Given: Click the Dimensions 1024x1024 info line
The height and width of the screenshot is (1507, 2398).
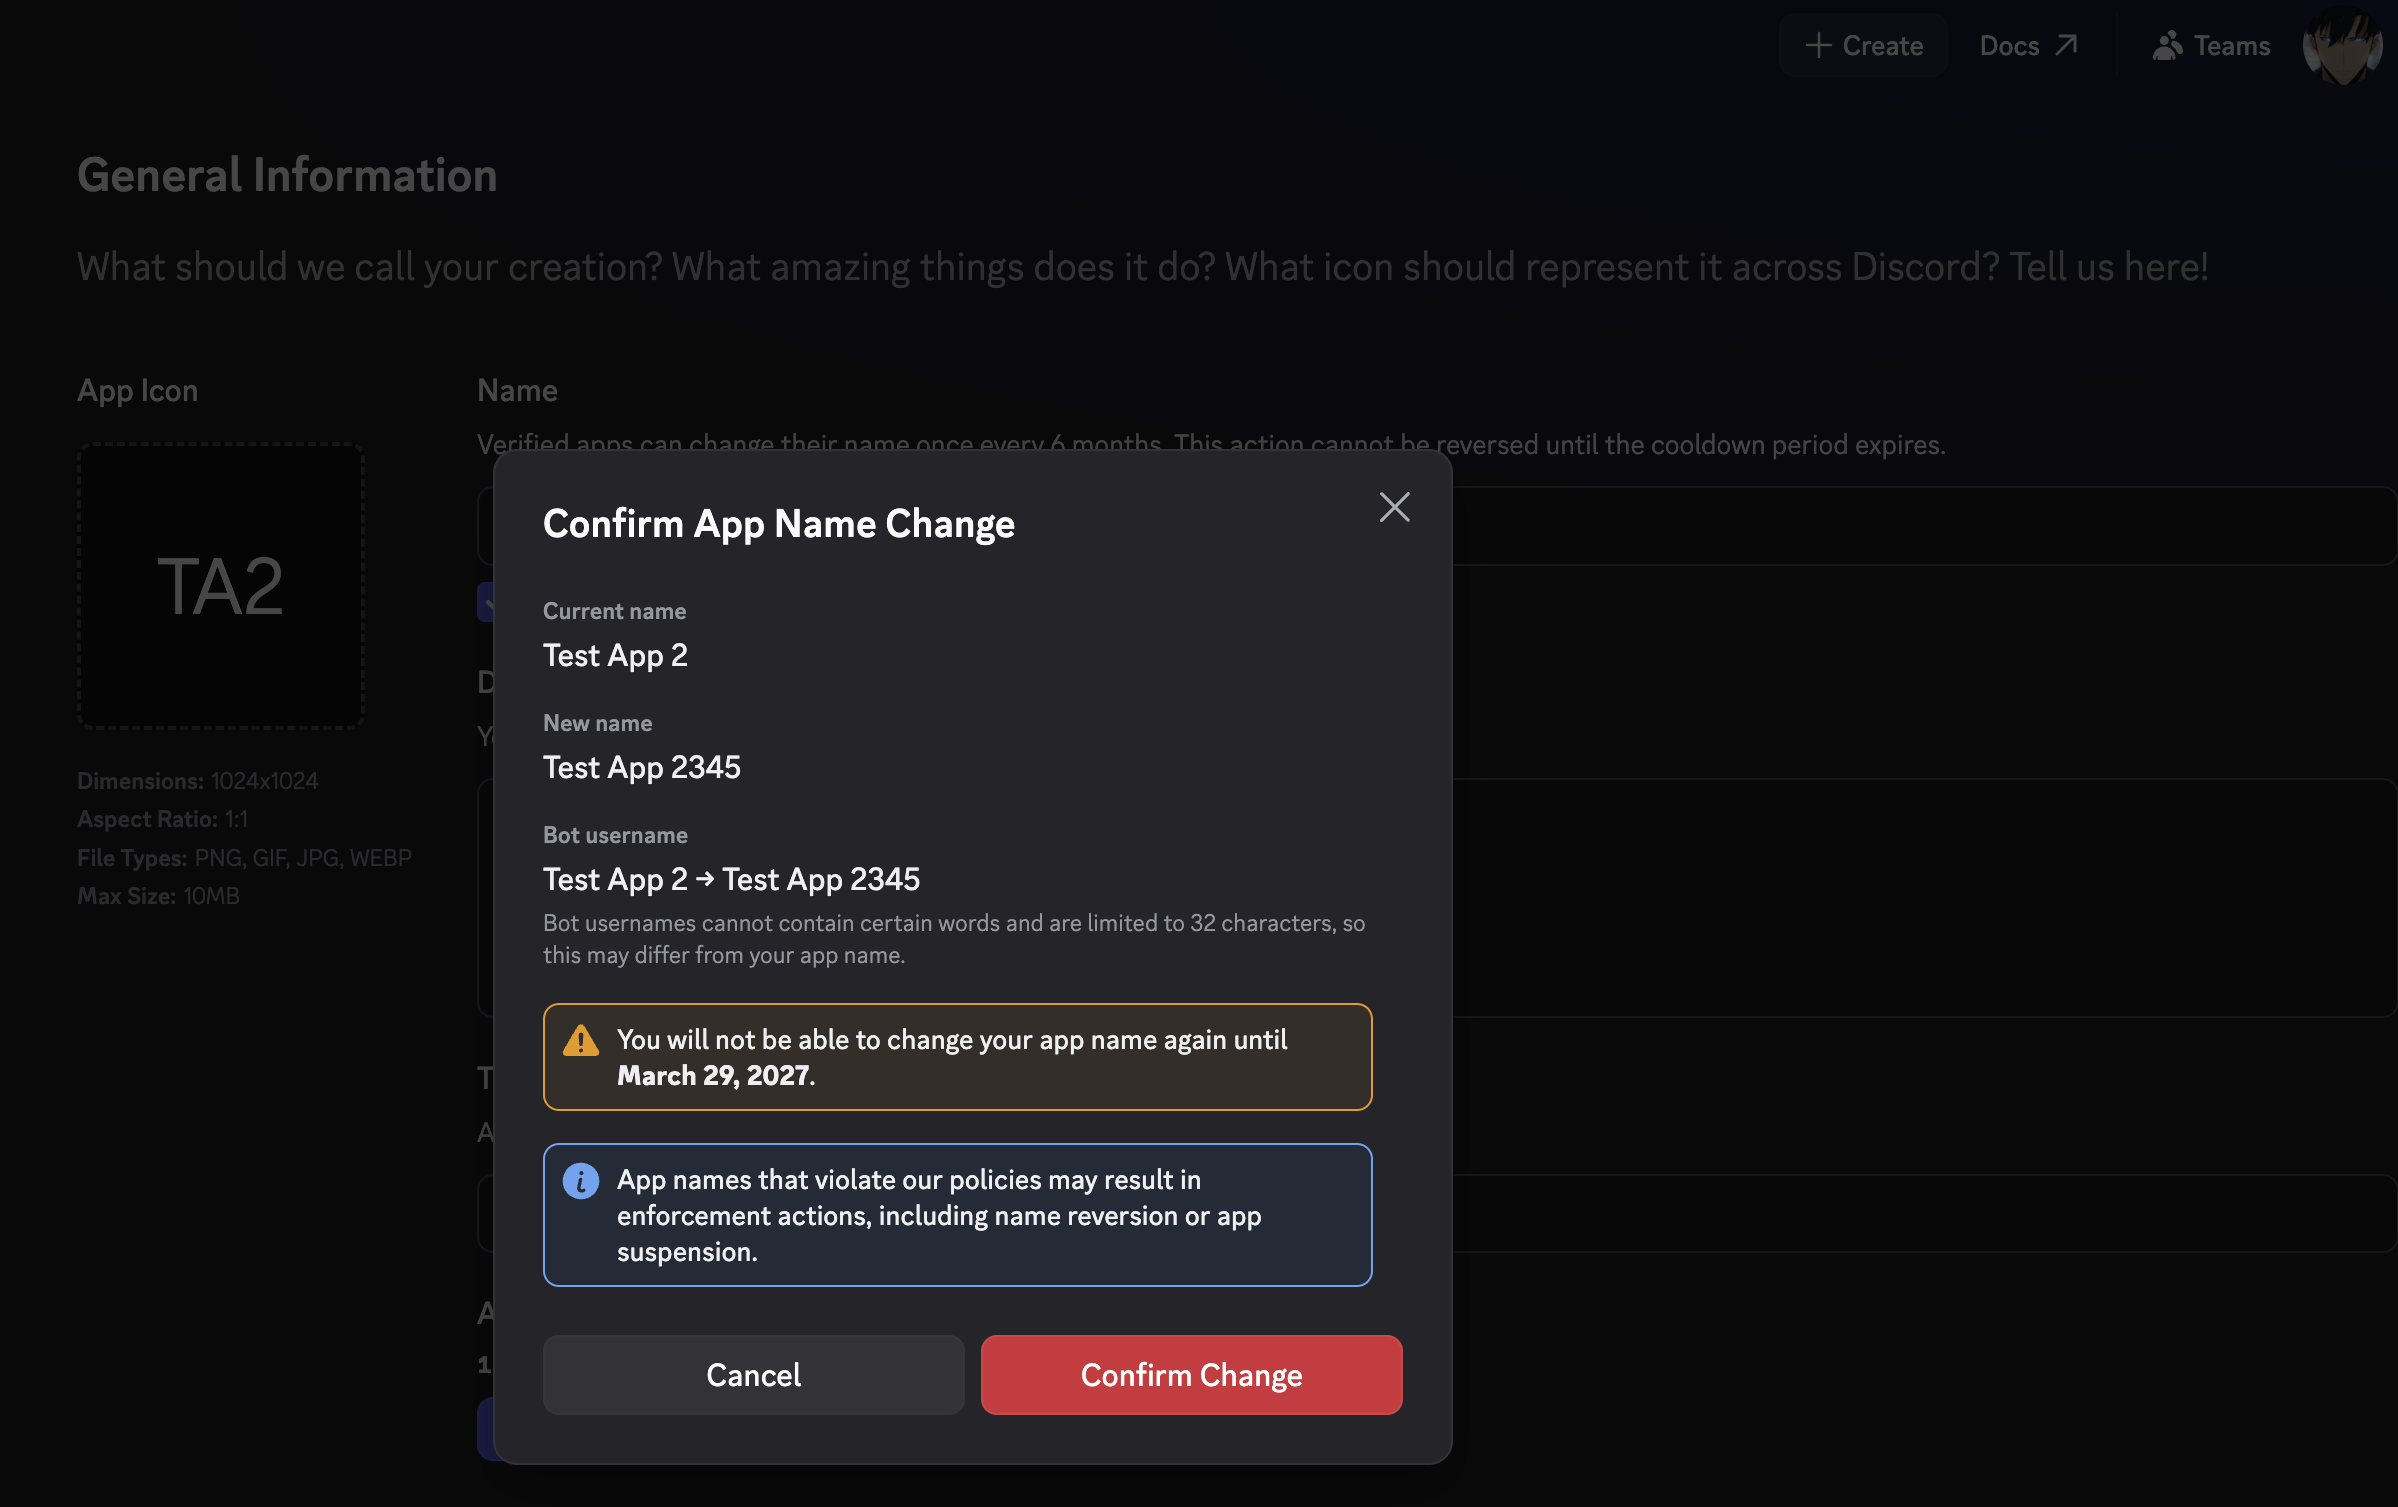Looking at the screenshot, I should [x=198, y=781].
